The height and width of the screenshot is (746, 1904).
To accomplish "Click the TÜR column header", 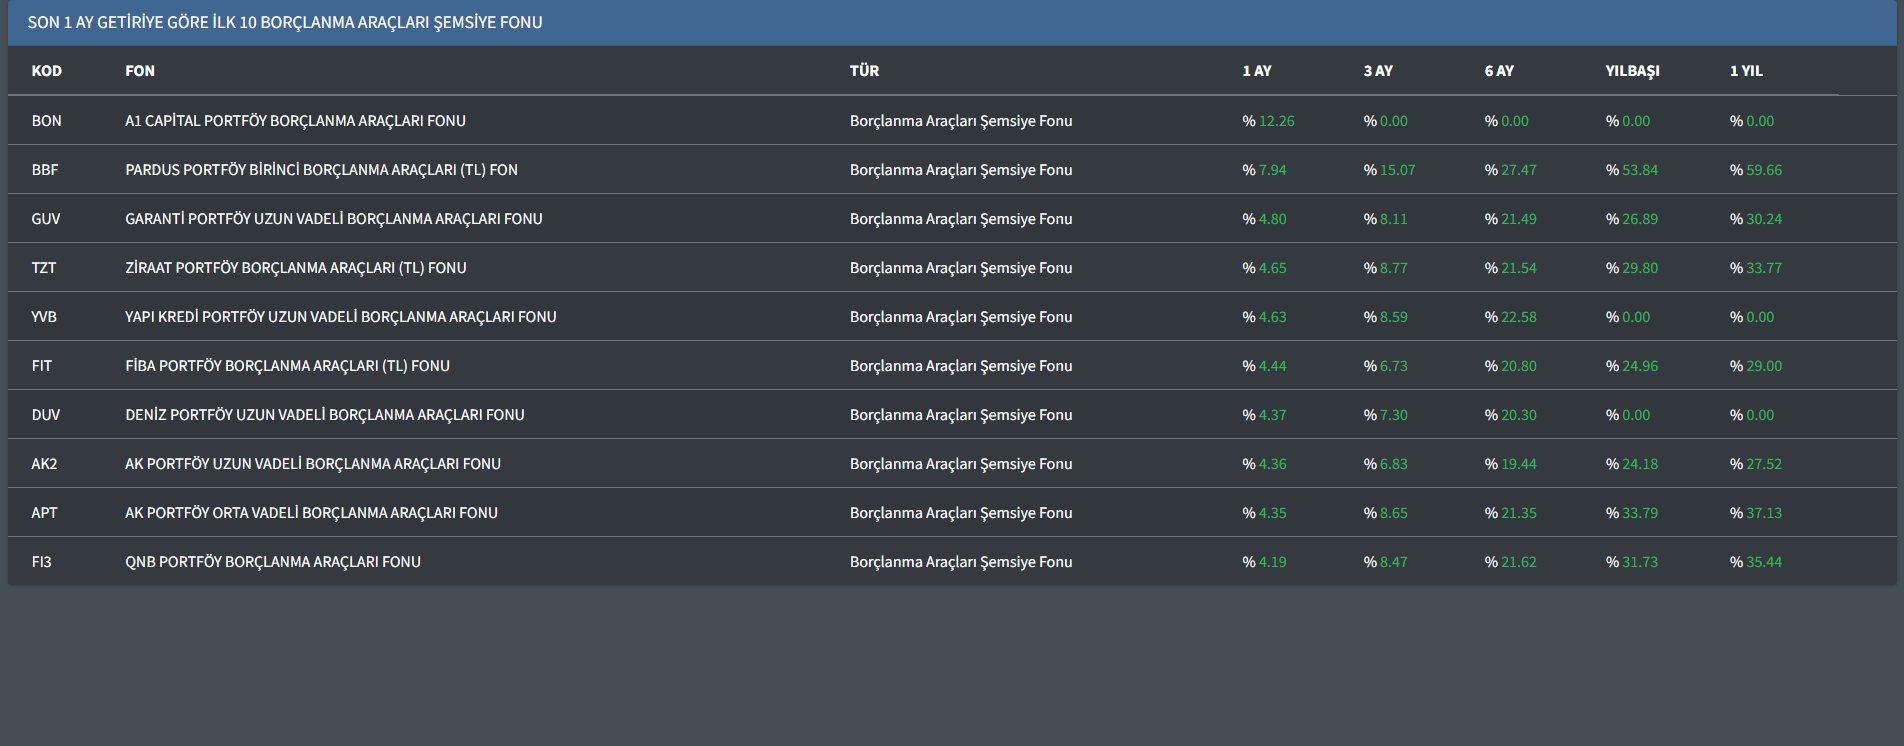I will coord(864,71).
